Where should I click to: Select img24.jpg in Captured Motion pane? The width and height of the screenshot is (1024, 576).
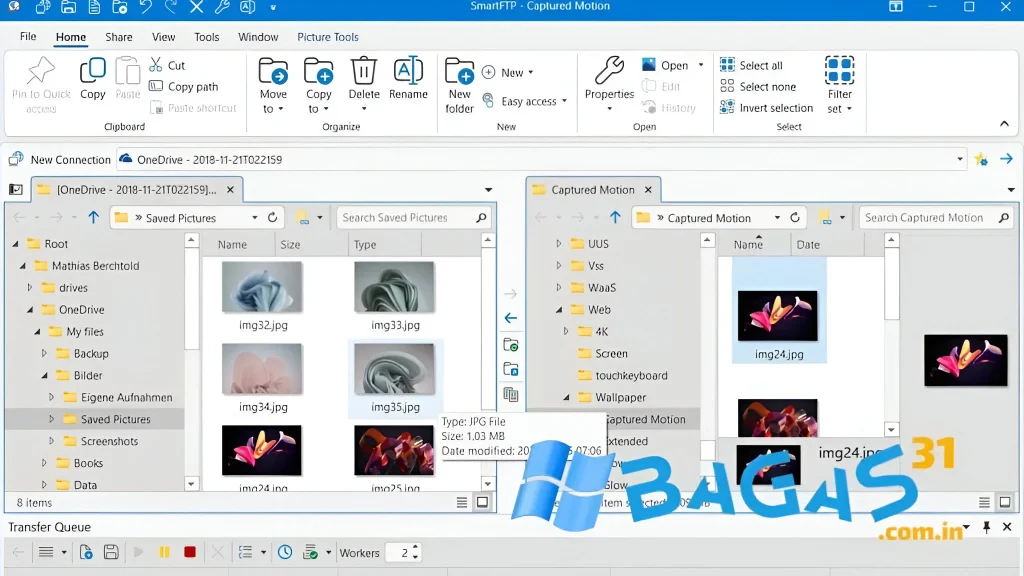778,315
